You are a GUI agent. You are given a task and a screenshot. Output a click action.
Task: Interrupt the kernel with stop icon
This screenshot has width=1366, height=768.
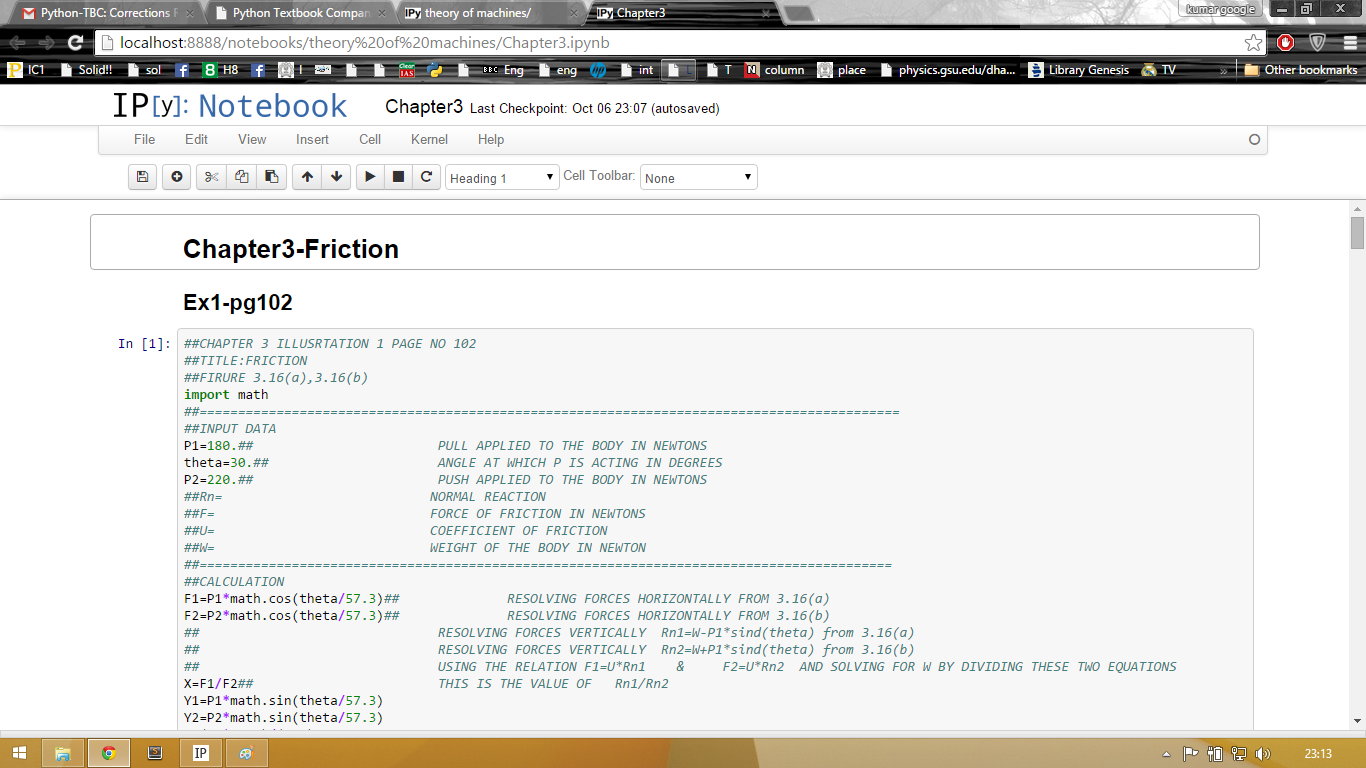click(398, 177)
